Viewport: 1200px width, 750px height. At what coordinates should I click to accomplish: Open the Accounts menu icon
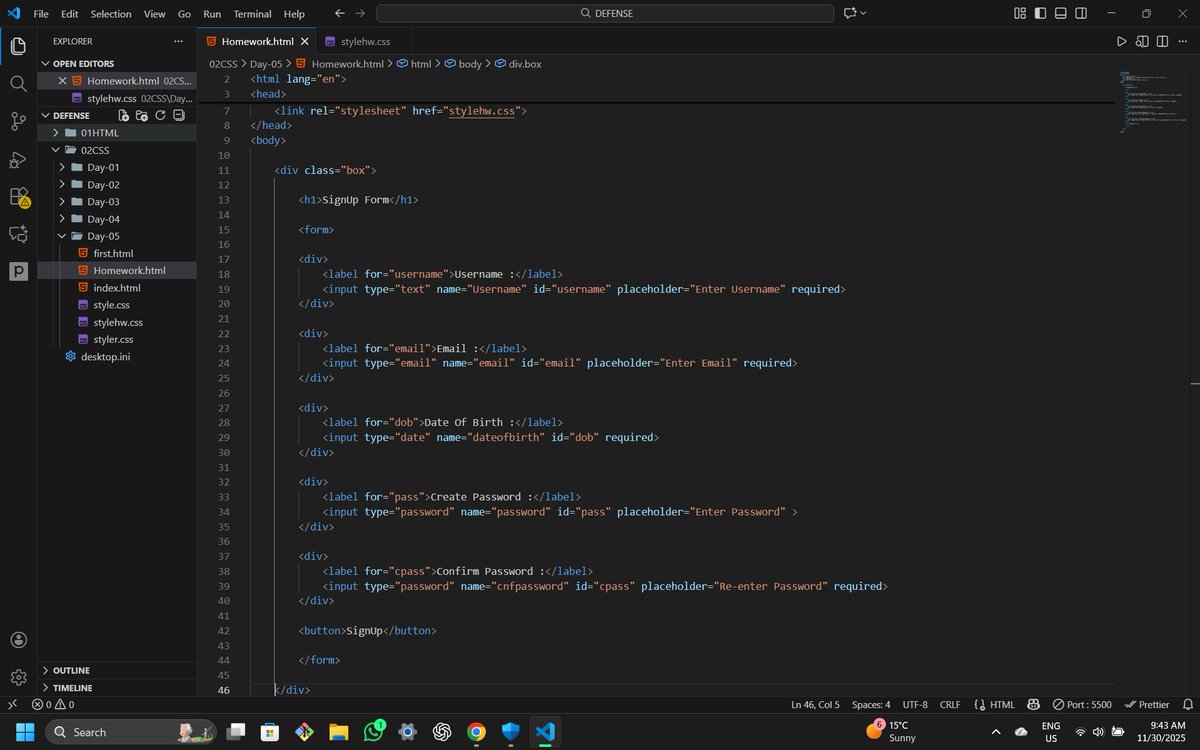[x=18, y=640]
